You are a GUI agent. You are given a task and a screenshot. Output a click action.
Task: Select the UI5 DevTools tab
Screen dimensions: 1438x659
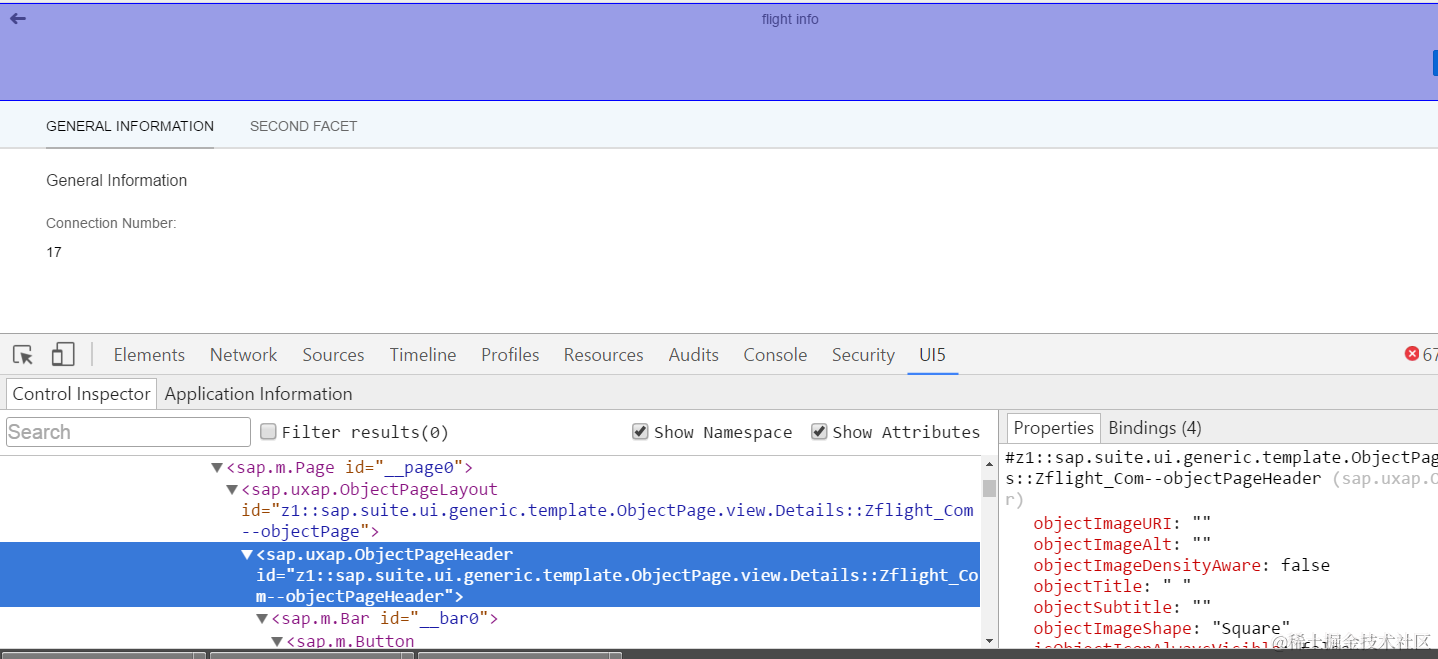(932, 355)
